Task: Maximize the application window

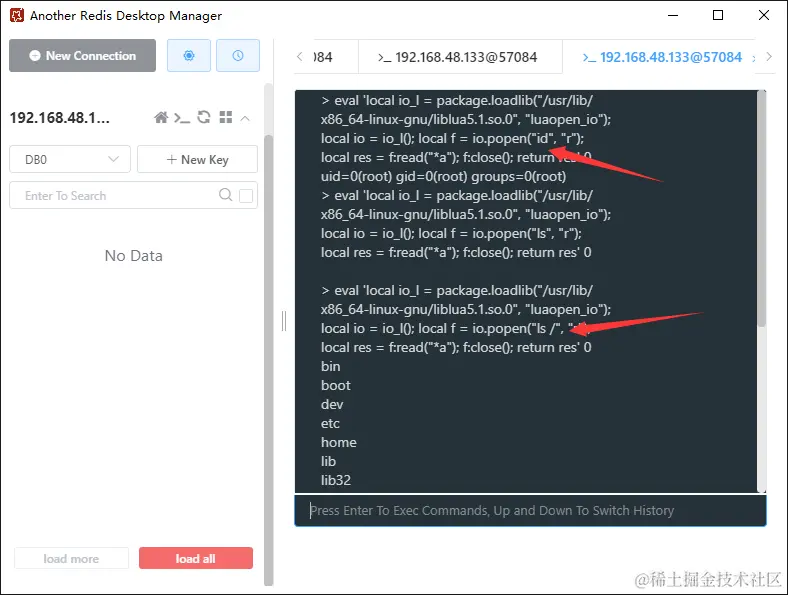Action: (718, 15)
